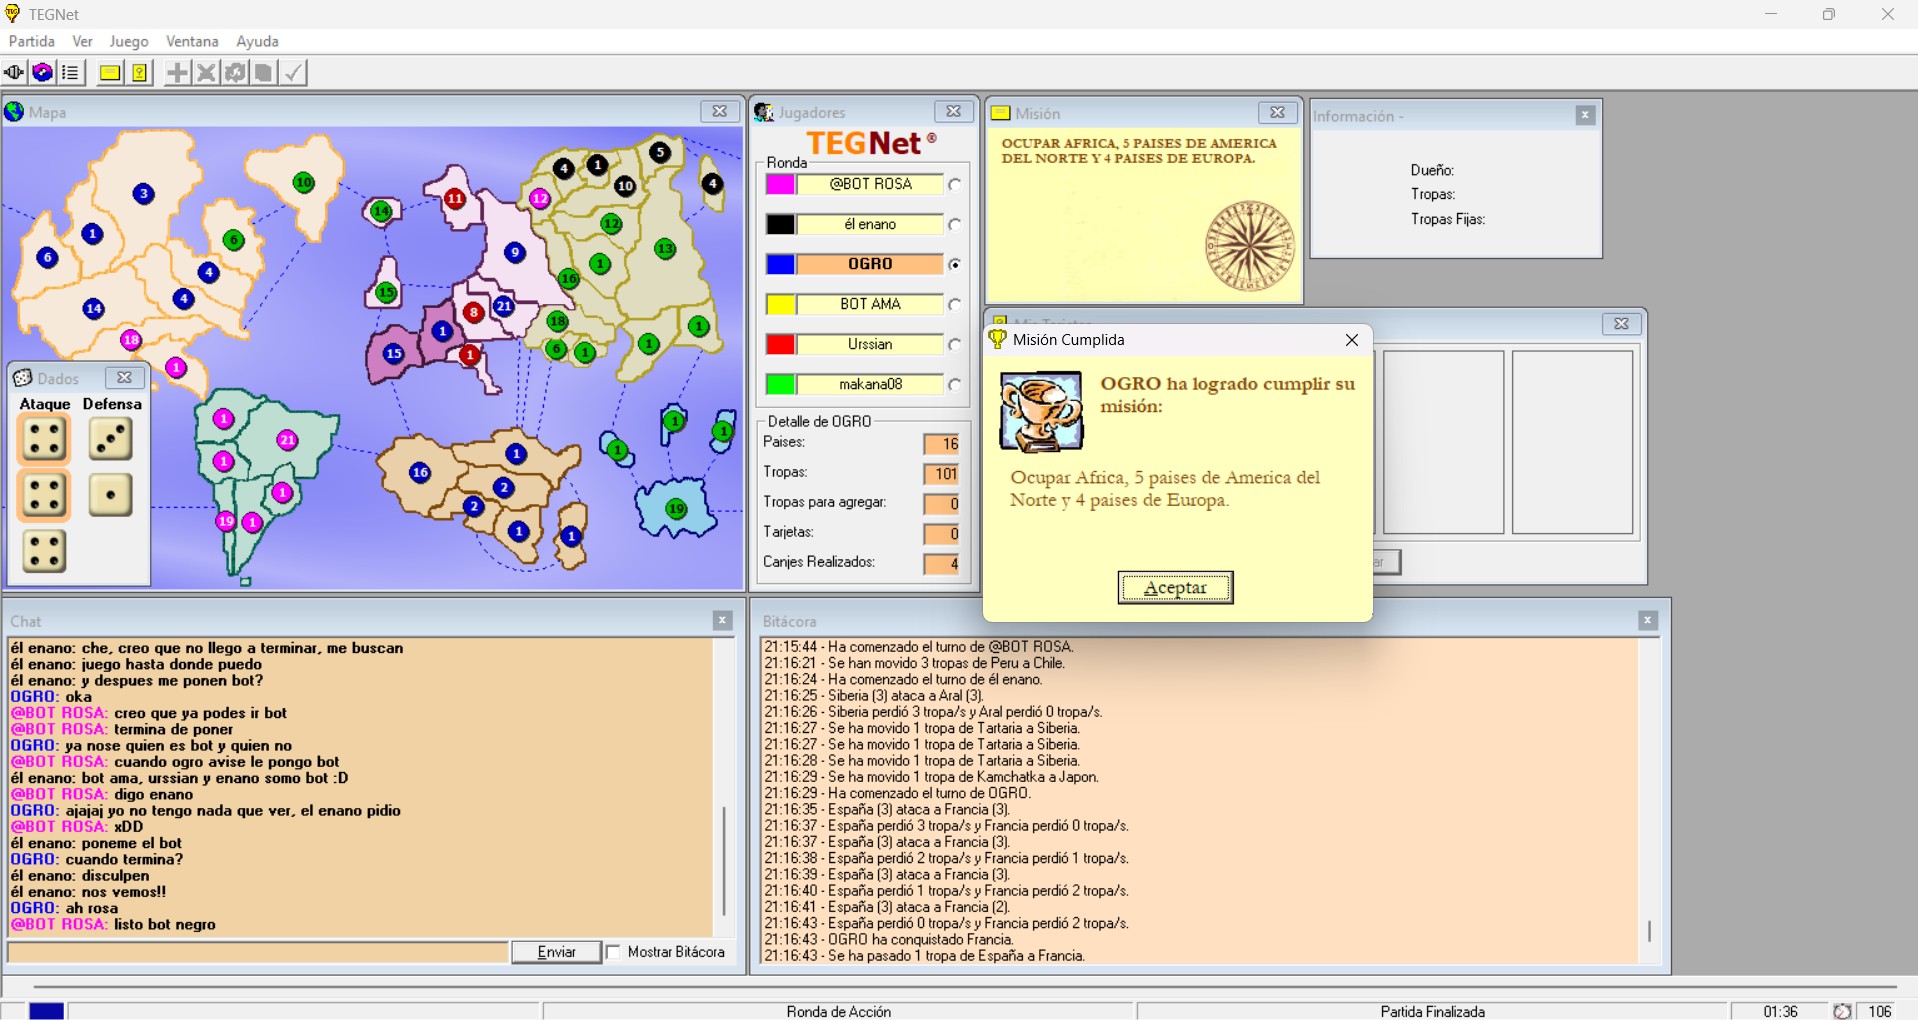Click the yellow trophy card toolbar icon
1918x1020 pixels.
click(140, 73)
